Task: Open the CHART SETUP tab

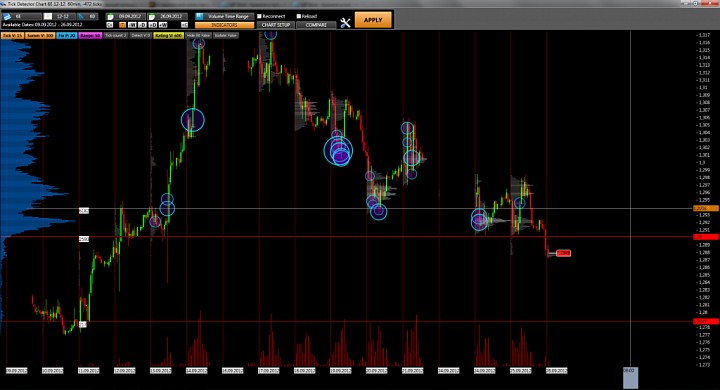Action: point(276,25)
